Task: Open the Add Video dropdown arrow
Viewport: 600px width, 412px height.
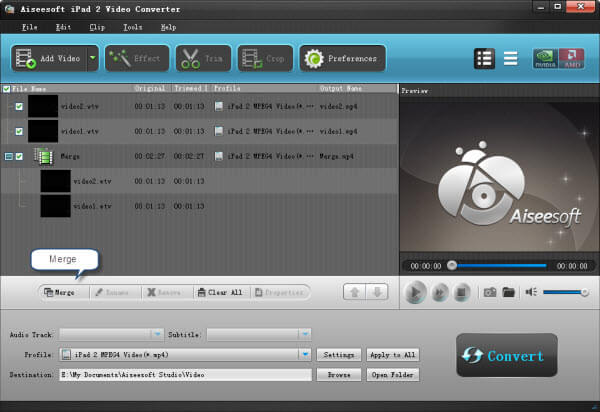Action: pos(93,59)
